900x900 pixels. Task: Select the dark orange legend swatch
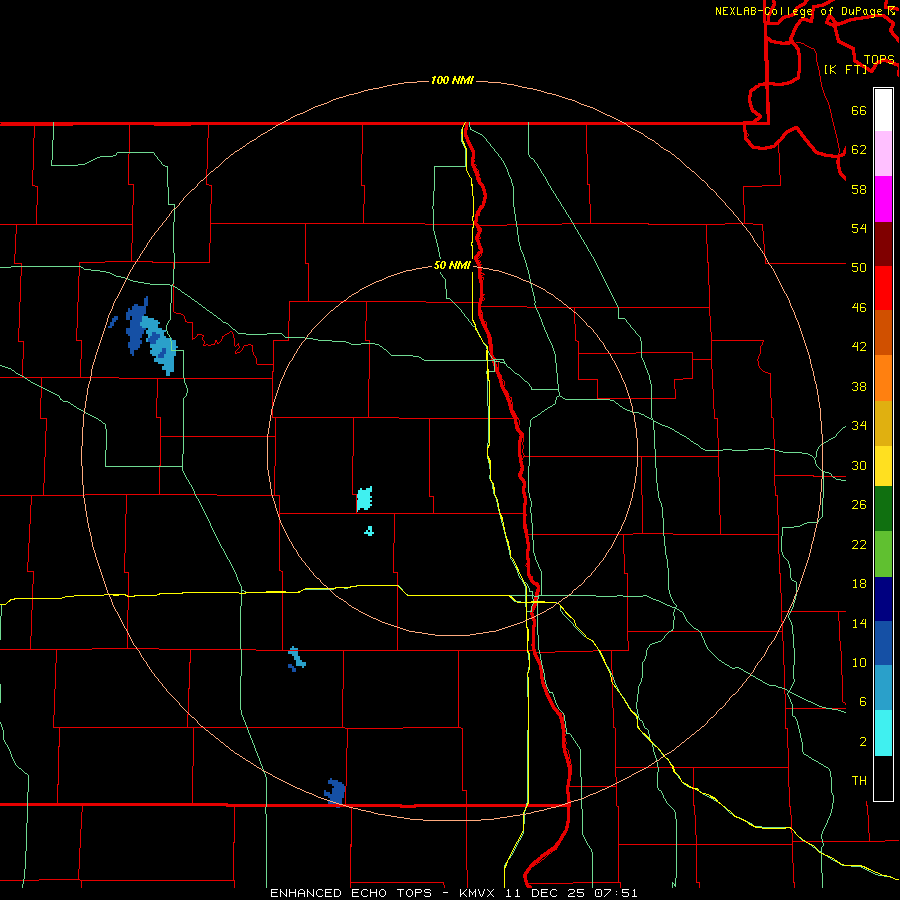883,332
